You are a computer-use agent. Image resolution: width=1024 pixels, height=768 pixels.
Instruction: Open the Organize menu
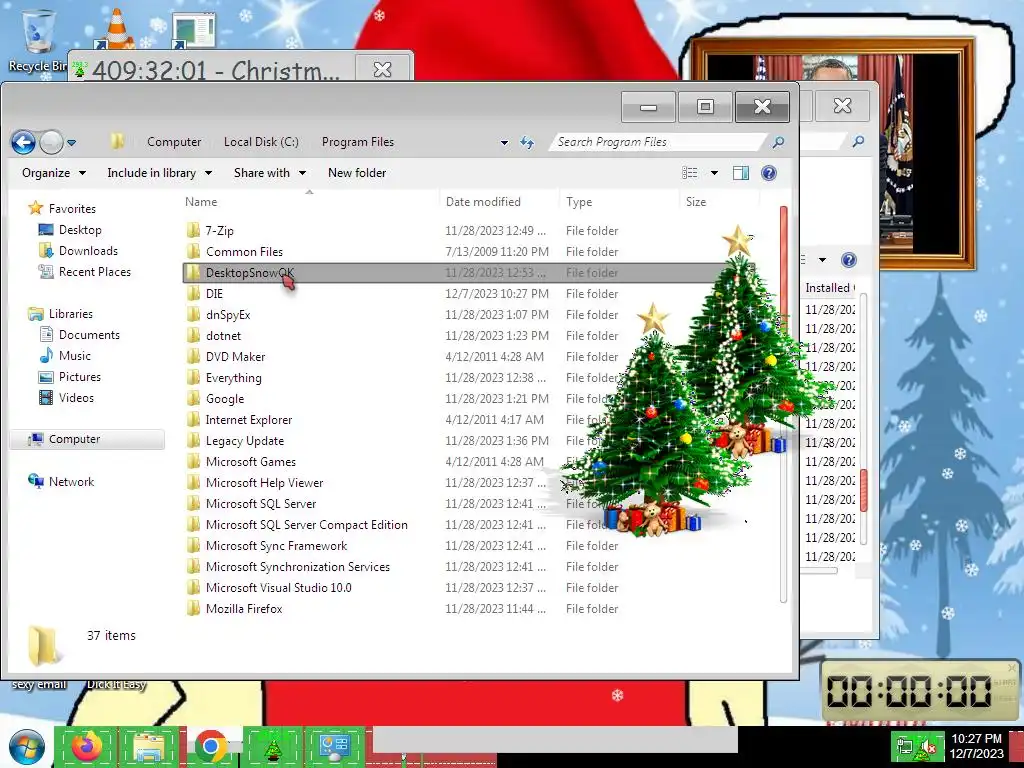pyautogui.click(x=54, y=173)
